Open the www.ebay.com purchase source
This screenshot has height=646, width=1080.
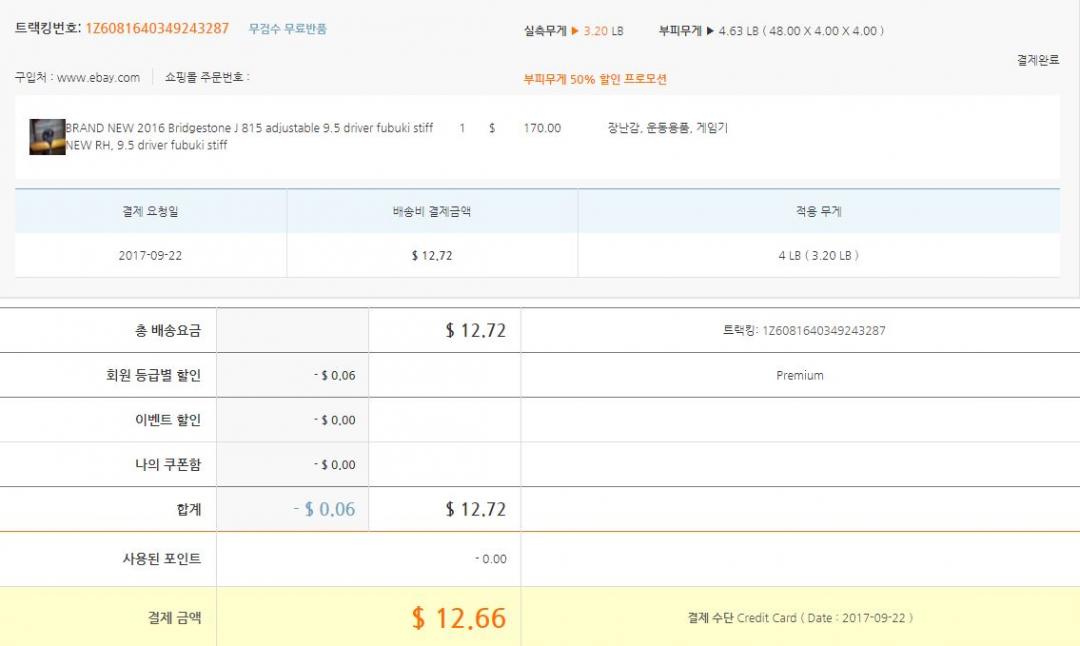tap(98, 78)
